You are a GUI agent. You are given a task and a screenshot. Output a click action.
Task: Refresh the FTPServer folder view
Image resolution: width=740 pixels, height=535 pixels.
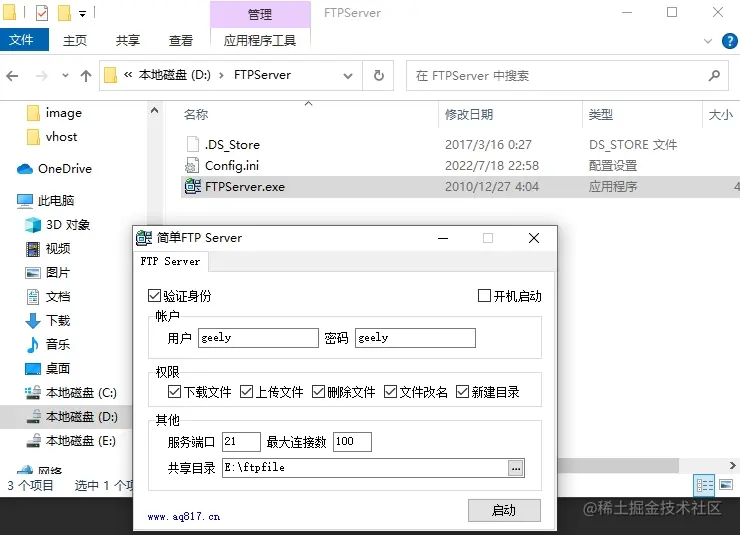(x=378, y=75)
